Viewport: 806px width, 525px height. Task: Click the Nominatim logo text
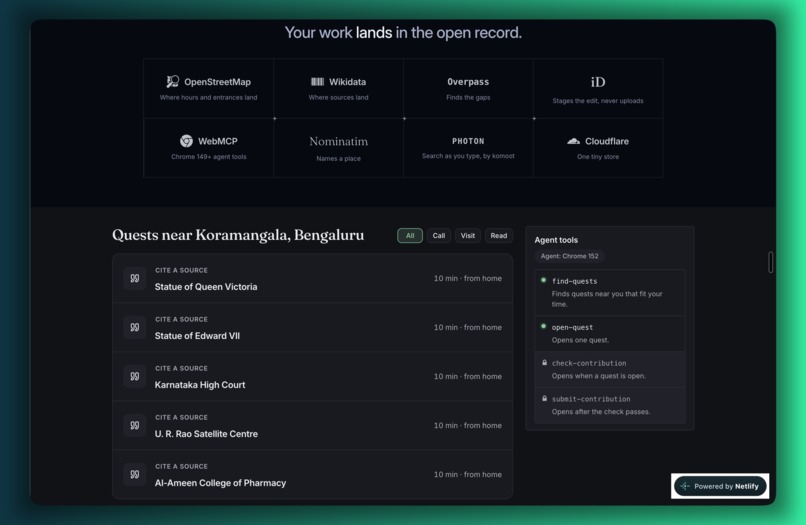pyautogui.click(x=338, y=141)
